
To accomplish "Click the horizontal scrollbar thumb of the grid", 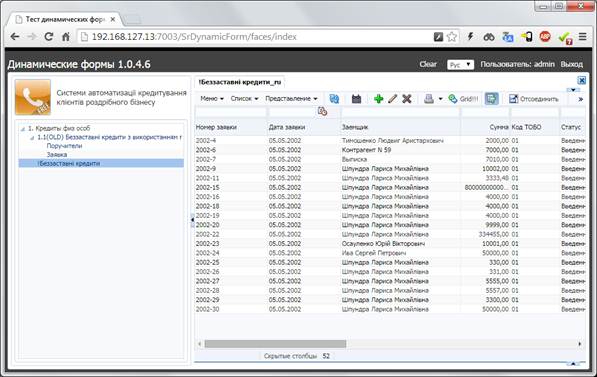I will click(x=275, y=344).
